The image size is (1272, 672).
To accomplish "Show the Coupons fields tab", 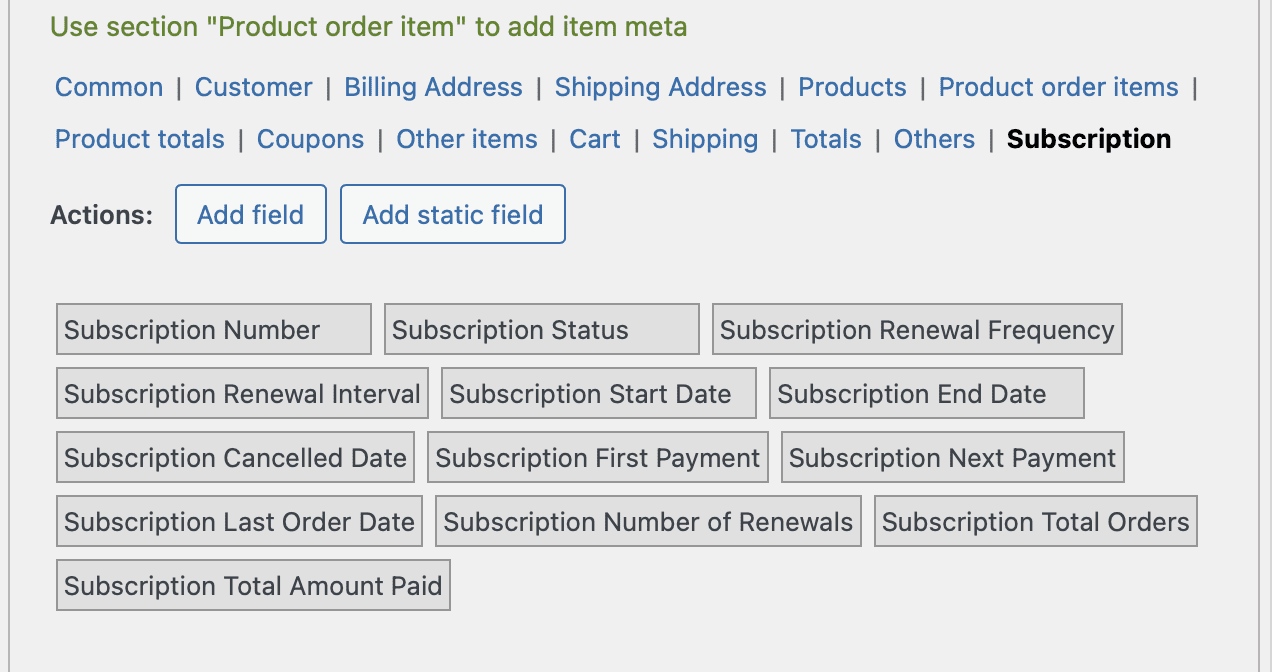I will [x=310, y=139].
